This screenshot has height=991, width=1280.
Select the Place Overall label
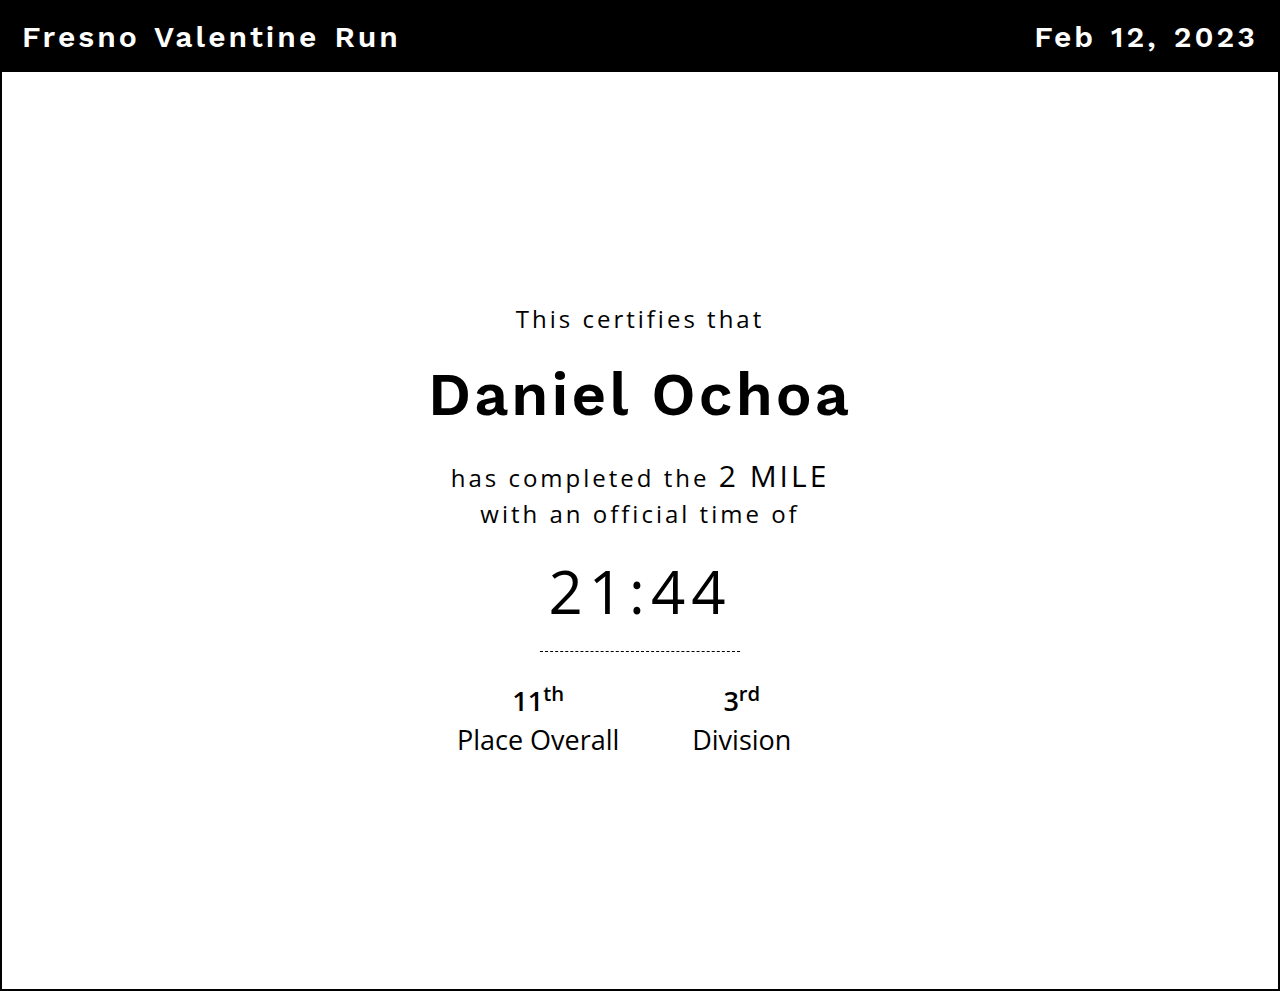click(x=538, y=741)
